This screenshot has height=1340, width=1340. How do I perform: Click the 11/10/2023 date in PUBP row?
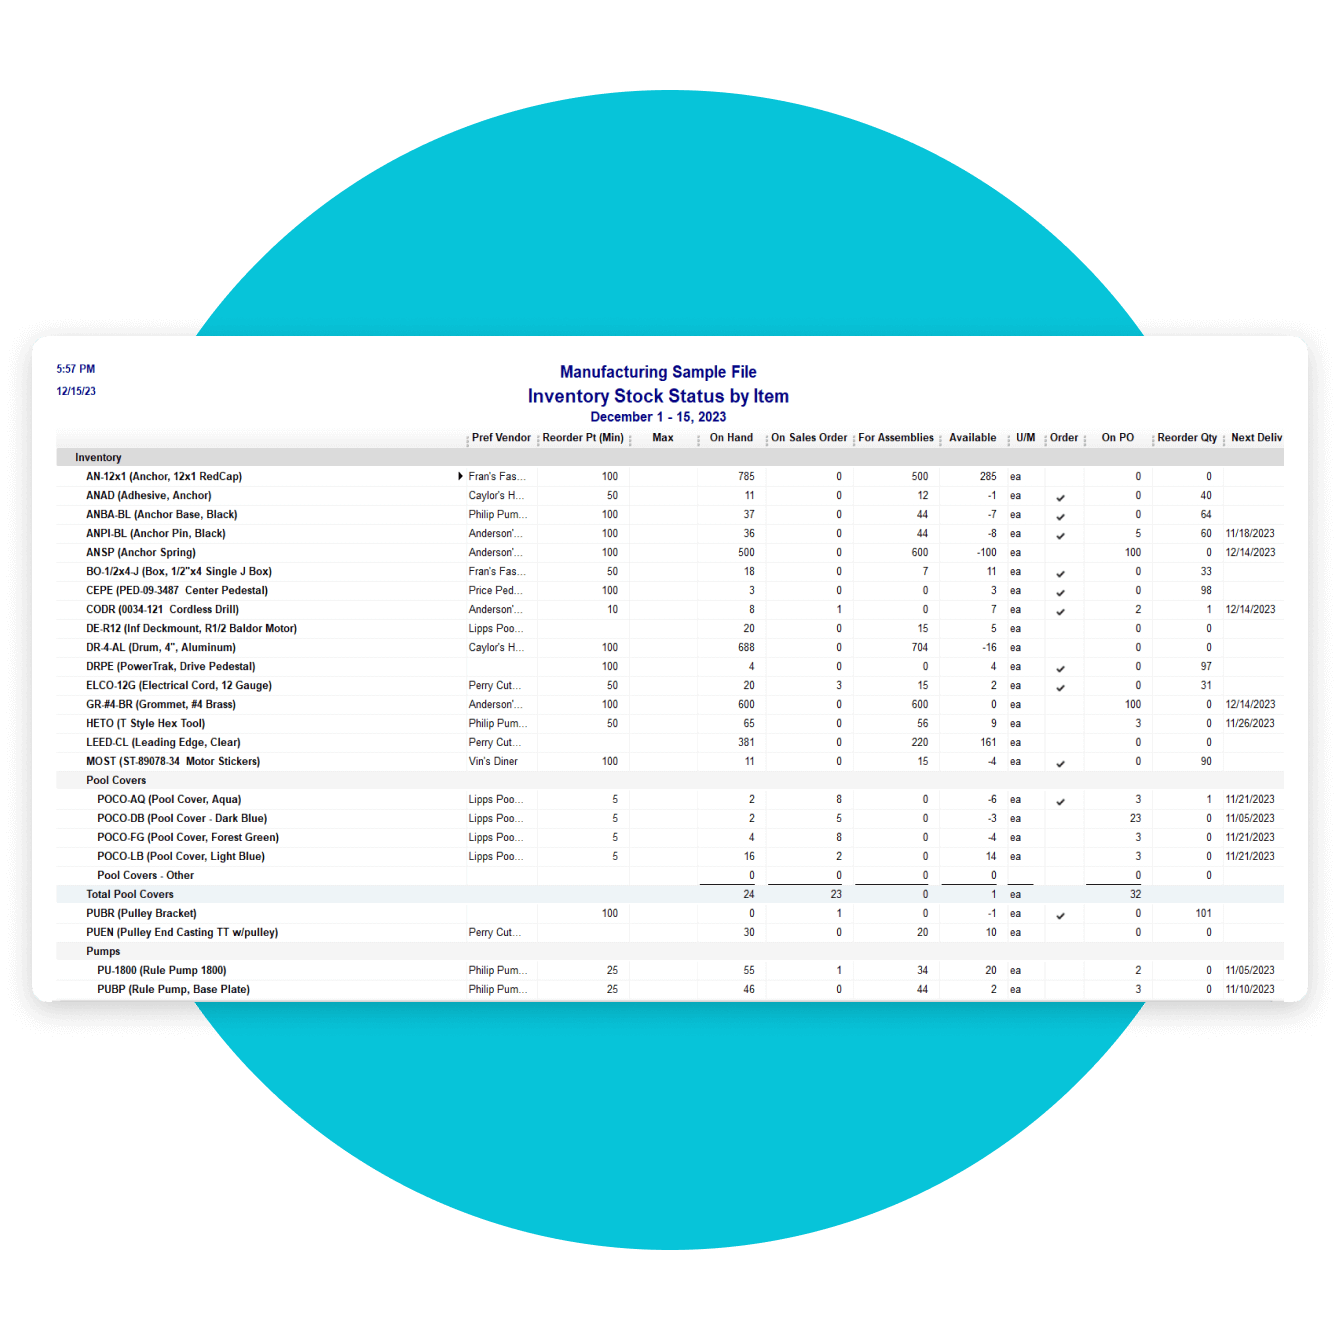tap(1250, 989)
